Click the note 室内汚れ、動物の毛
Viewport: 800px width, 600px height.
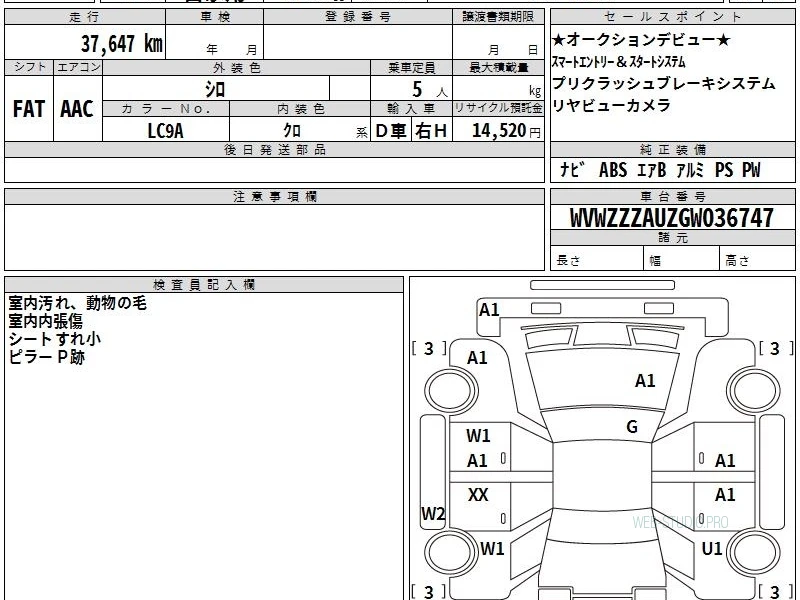(78, 303)
